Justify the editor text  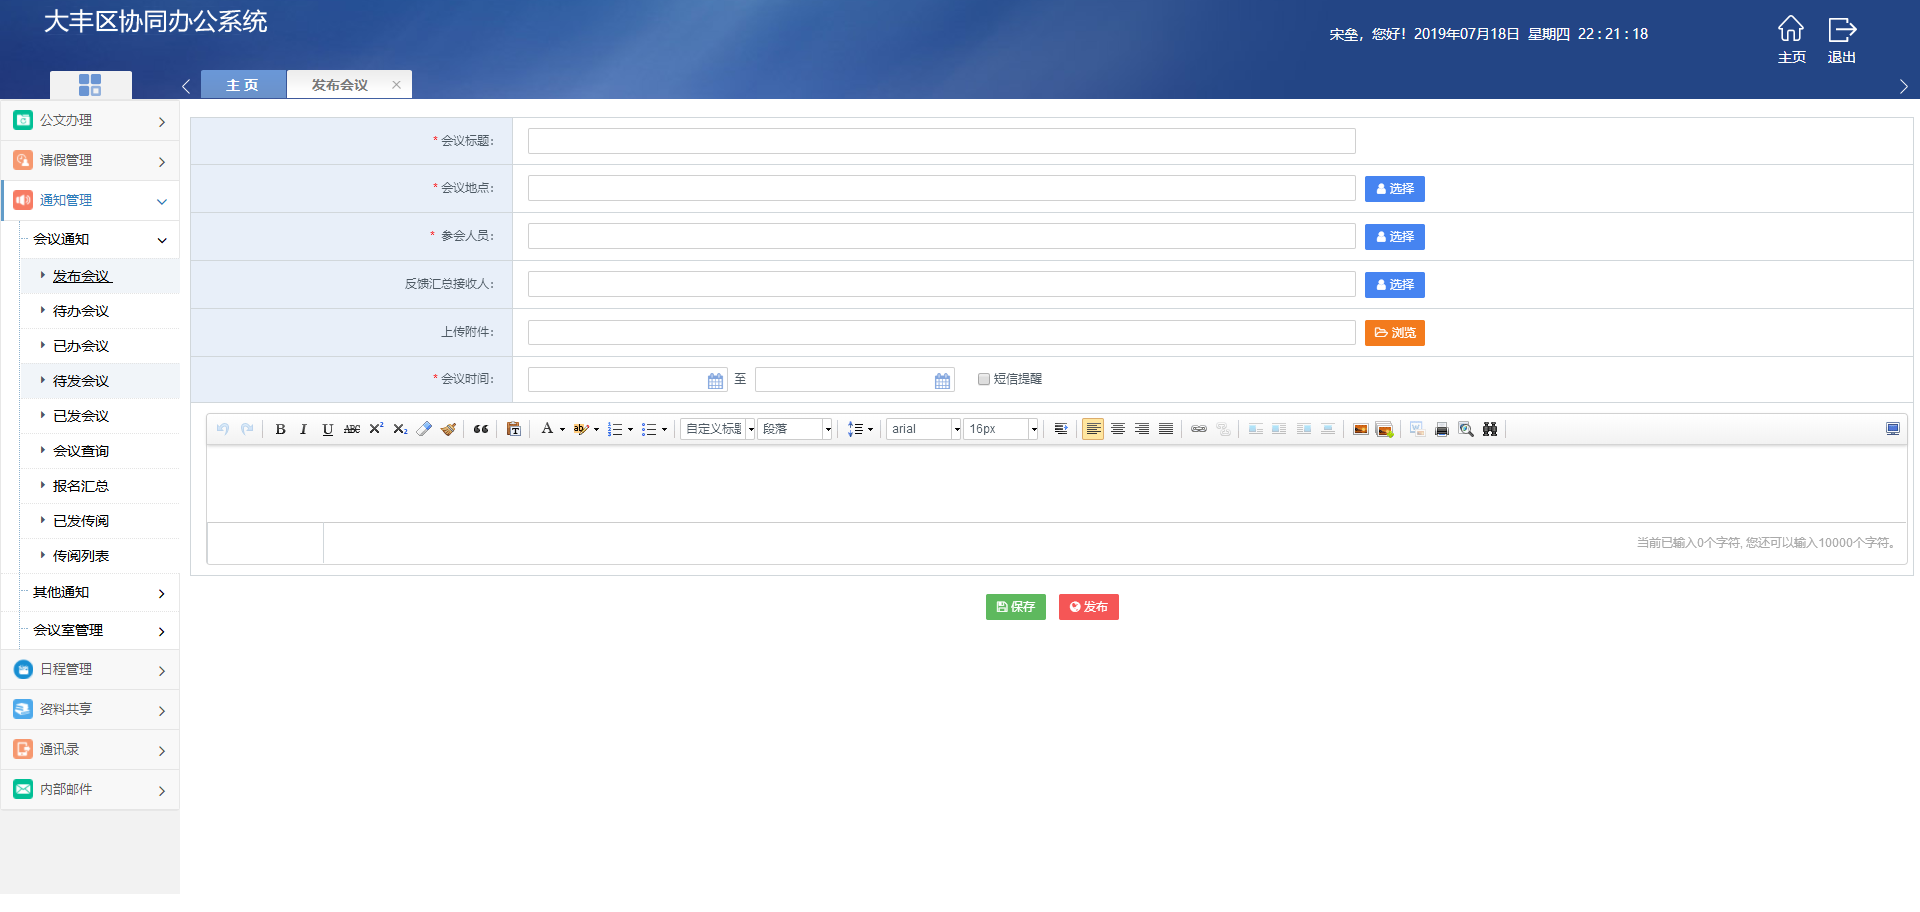coord(1166,429)
